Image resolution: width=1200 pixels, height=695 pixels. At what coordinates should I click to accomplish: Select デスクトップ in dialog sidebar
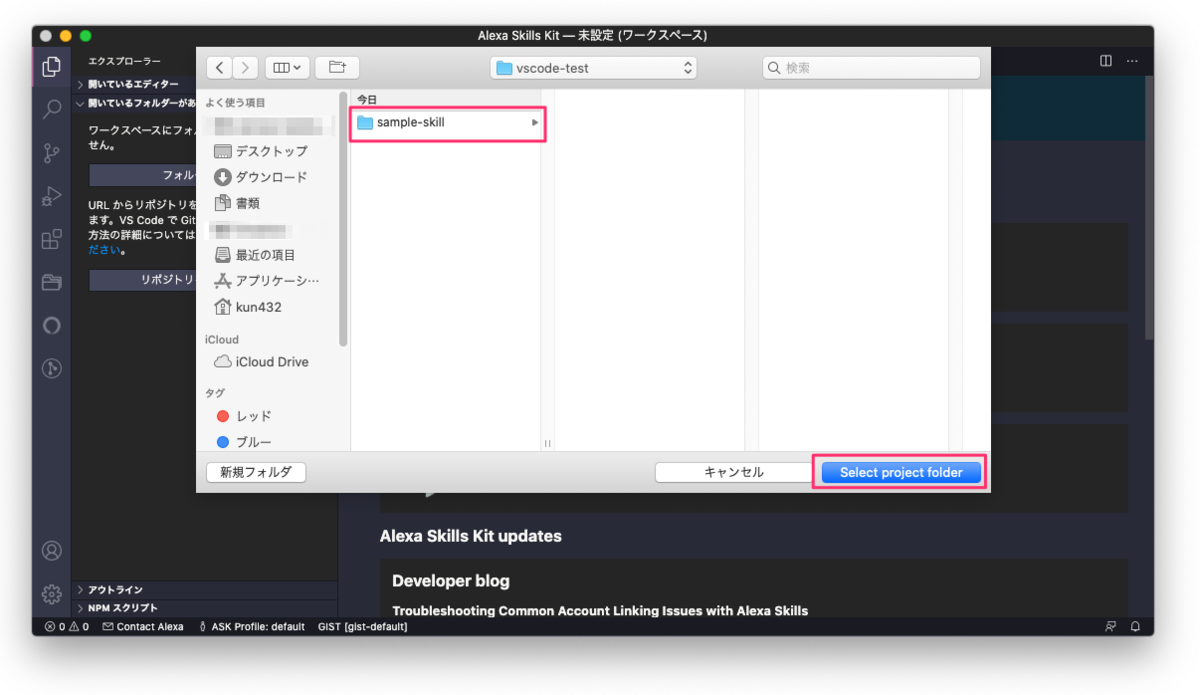261,151
